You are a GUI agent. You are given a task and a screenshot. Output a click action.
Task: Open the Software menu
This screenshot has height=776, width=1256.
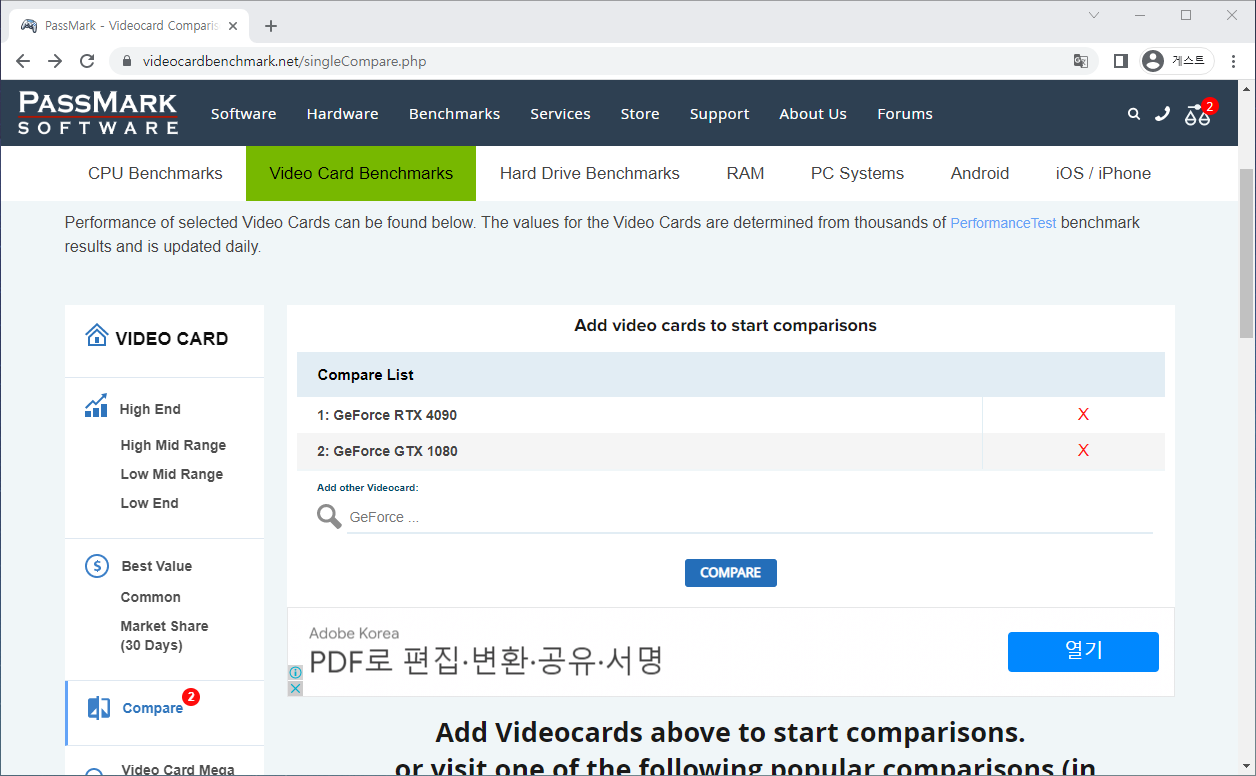244,114
